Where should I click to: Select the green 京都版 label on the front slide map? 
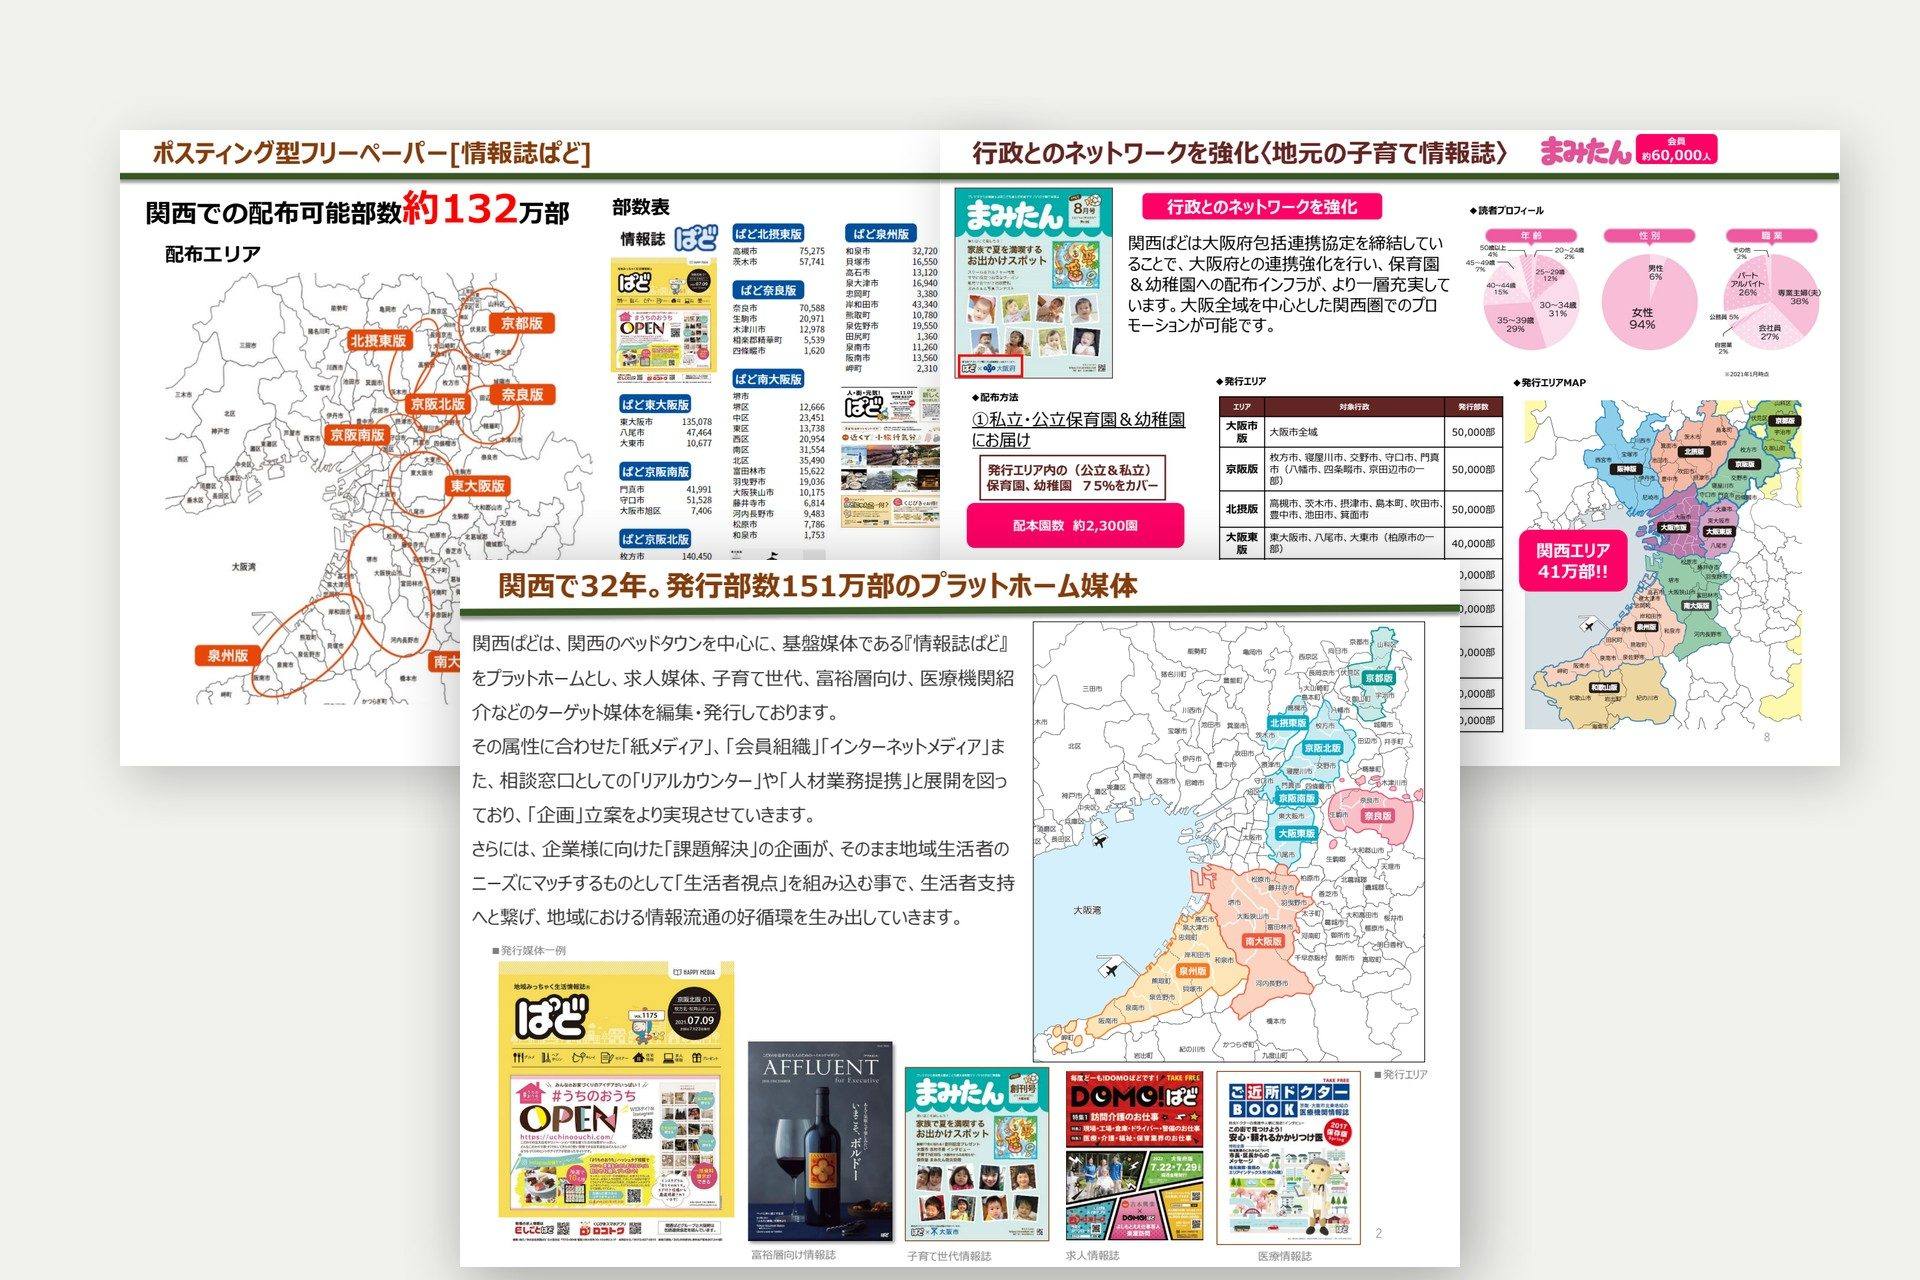(x=1379, y=678)
